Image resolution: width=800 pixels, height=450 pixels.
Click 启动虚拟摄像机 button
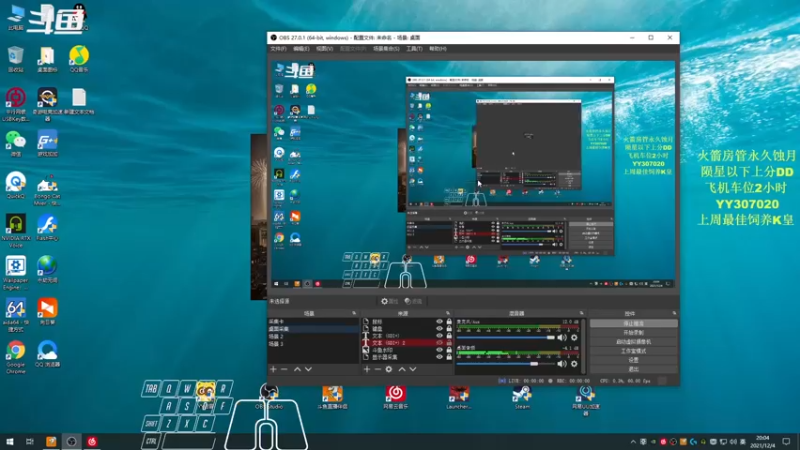634,341
